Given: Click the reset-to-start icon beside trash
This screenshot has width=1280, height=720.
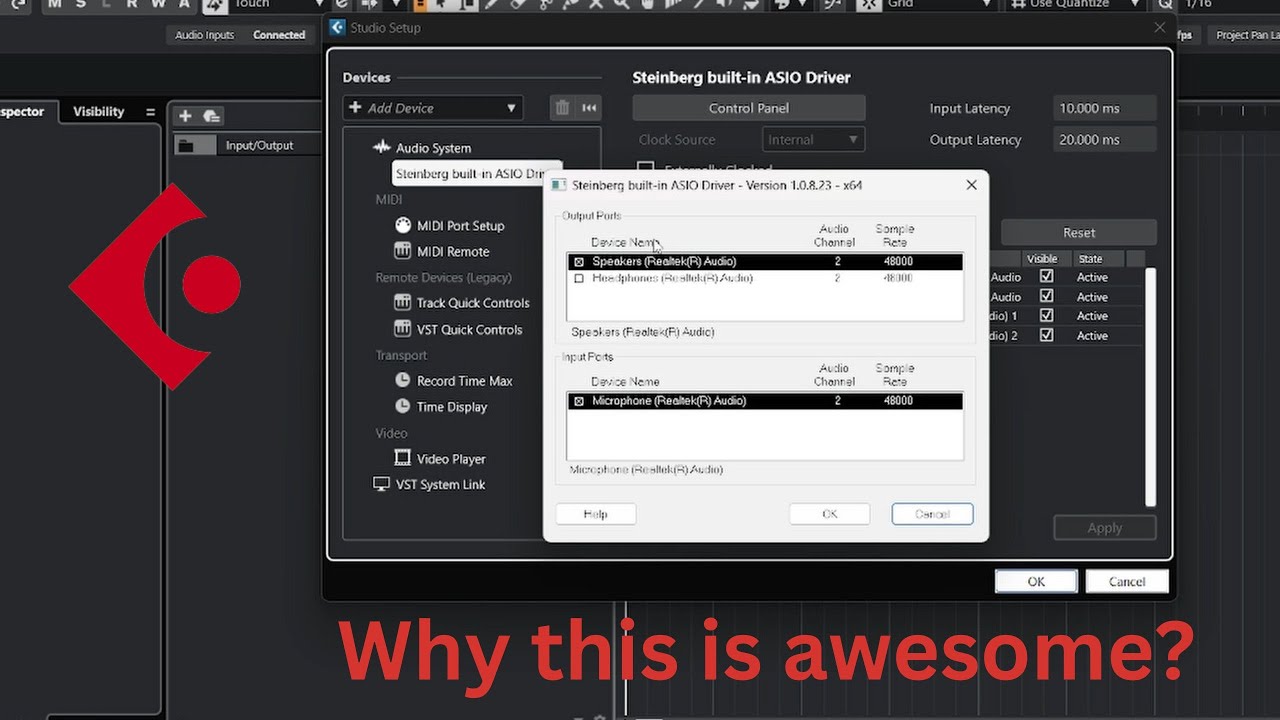Looking at the screenshot, I should click(x=589, y=108).
